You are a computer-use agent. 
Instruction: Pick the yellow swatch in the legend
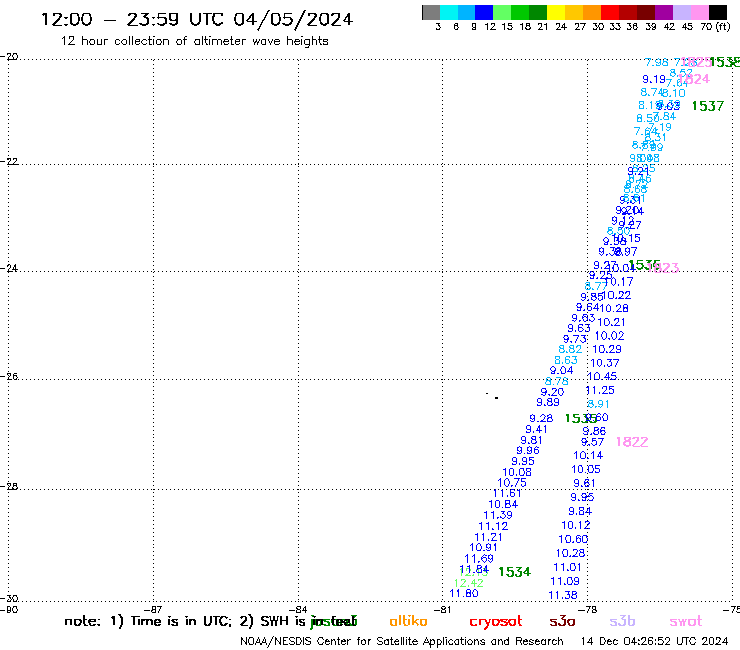click(x=555, y=12)
